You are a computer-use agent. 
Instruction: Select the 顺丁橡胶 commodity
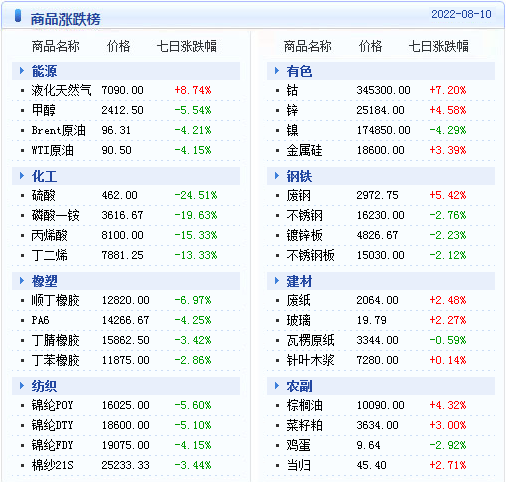pyautogui.click(x=56, y=300)
